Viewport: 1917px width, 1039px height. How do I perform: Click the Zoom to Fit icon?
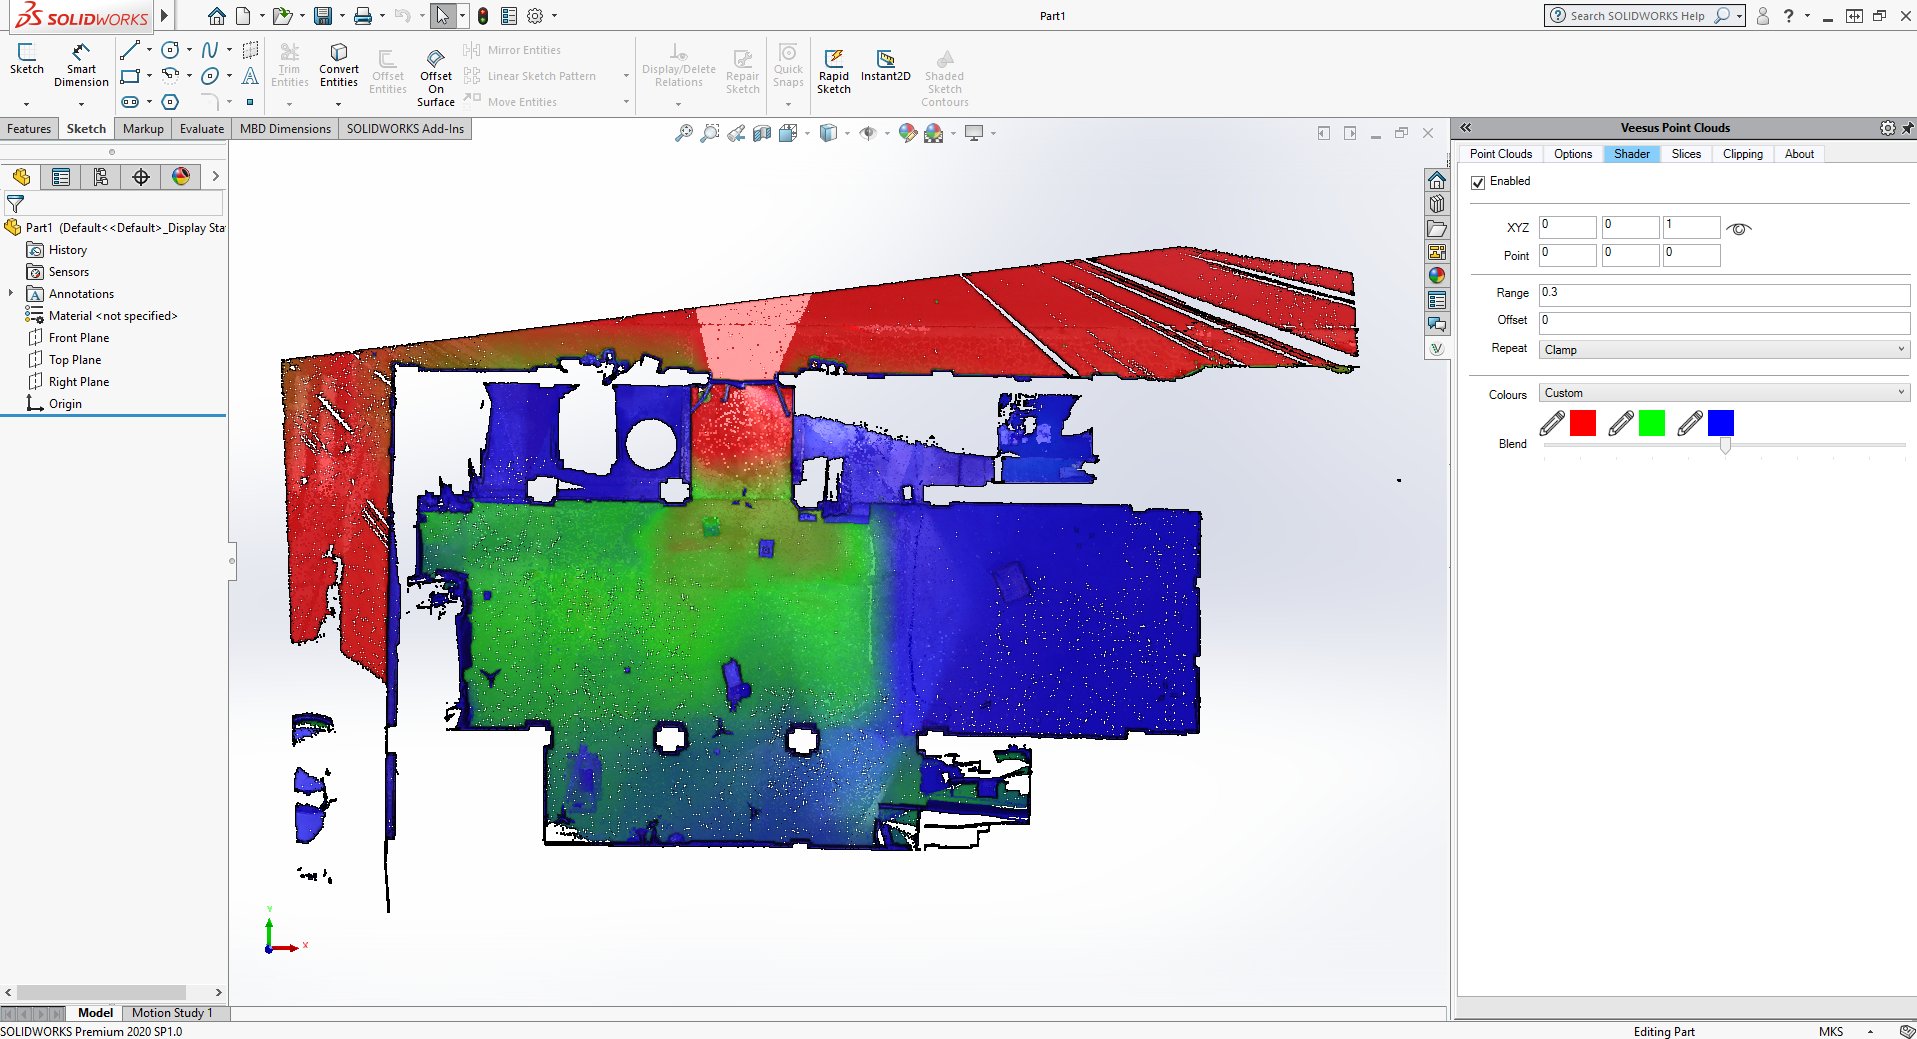point(684,131)
